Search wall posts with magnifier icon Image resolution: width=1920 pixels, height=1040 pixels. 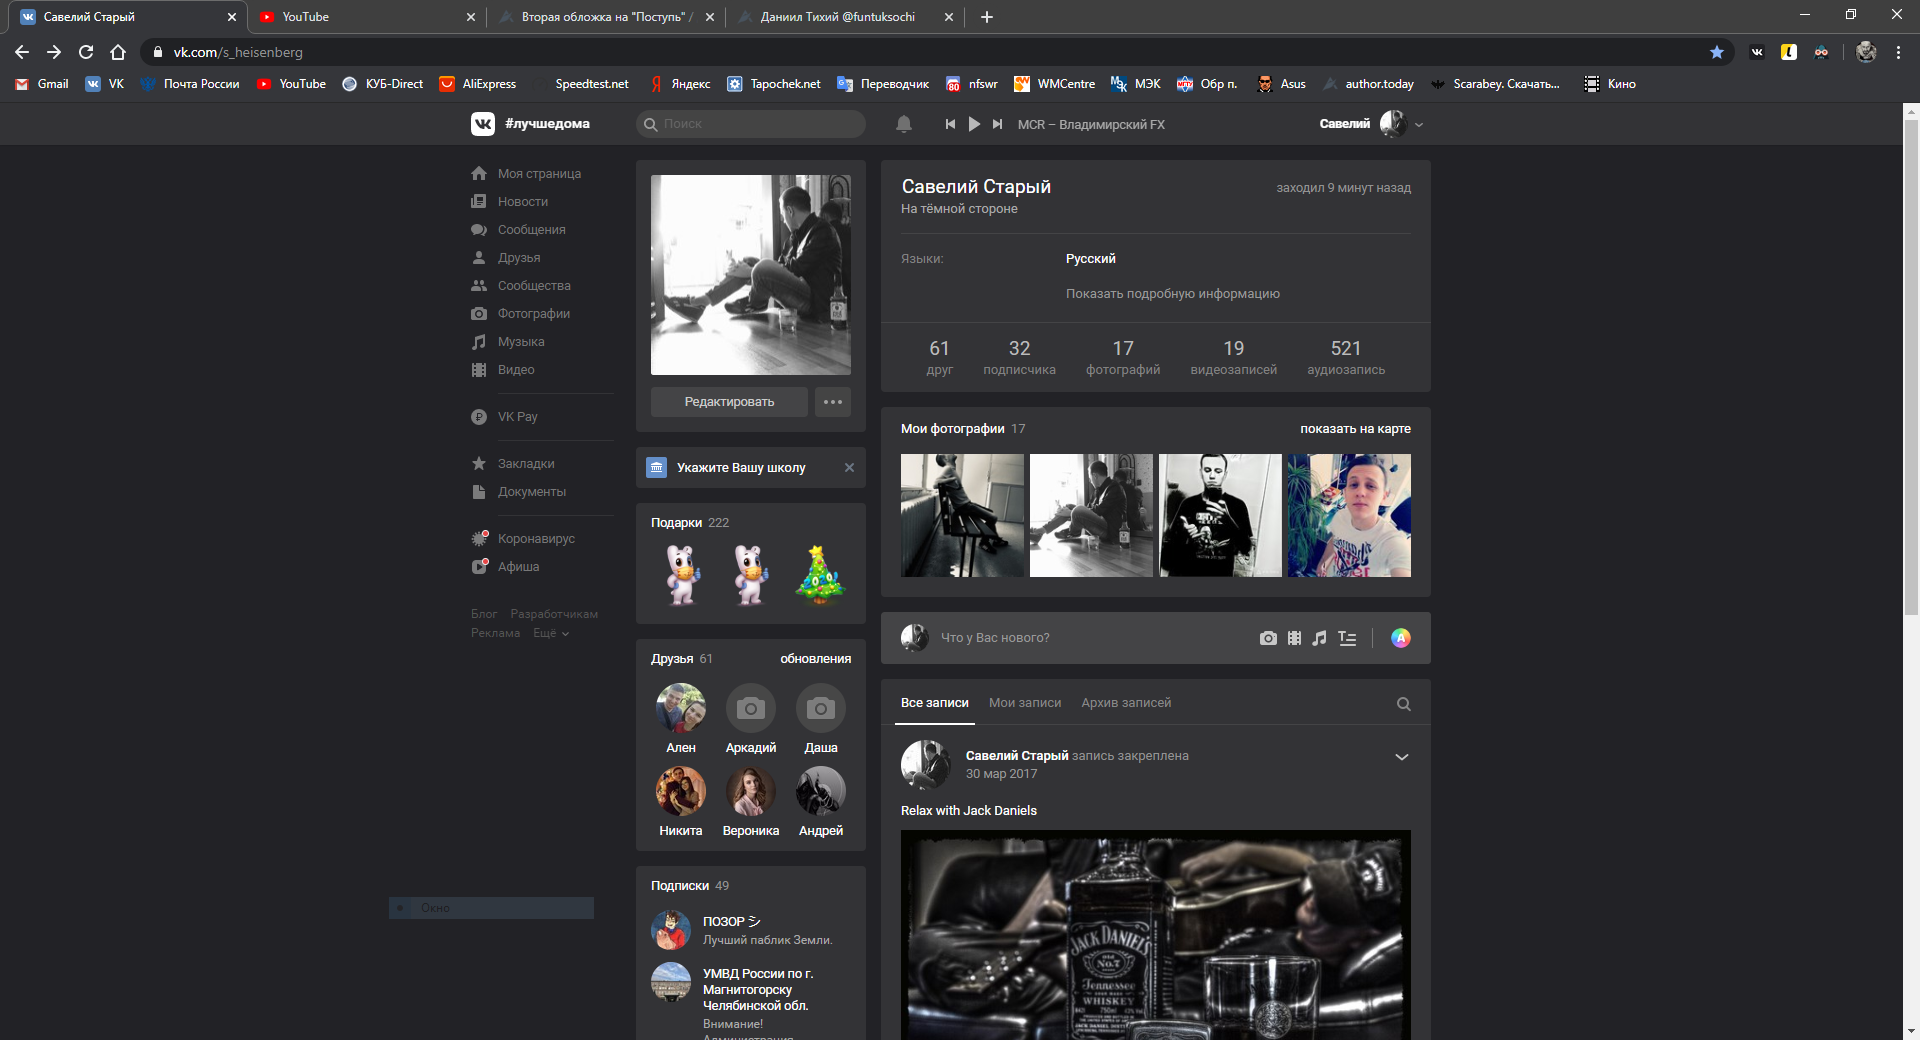[1403, 704]
